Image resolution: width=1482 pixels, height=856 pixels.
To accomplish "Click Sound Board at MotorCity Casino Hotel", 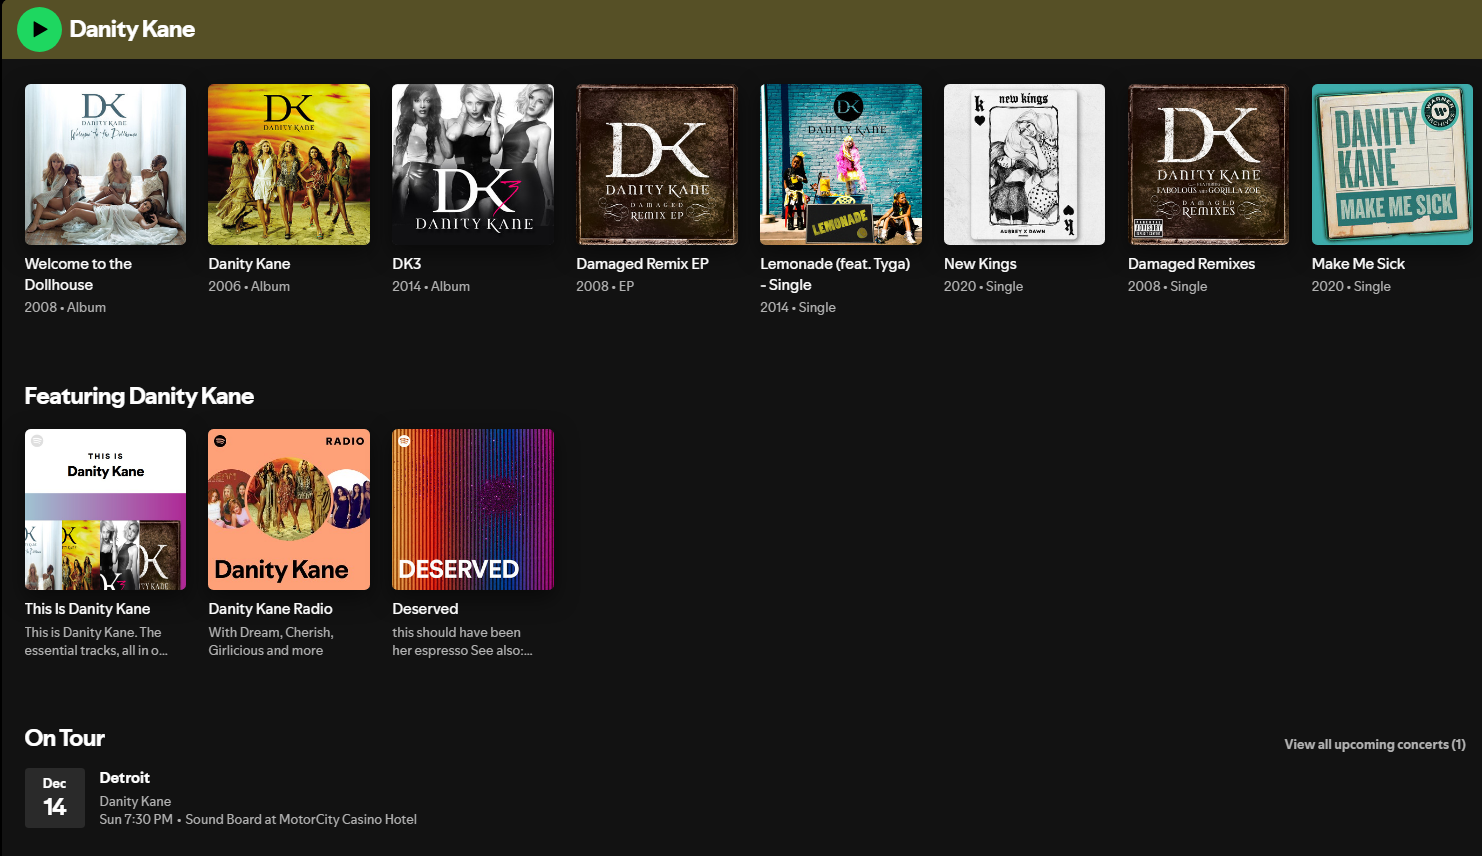I will (x=301, y=819).
